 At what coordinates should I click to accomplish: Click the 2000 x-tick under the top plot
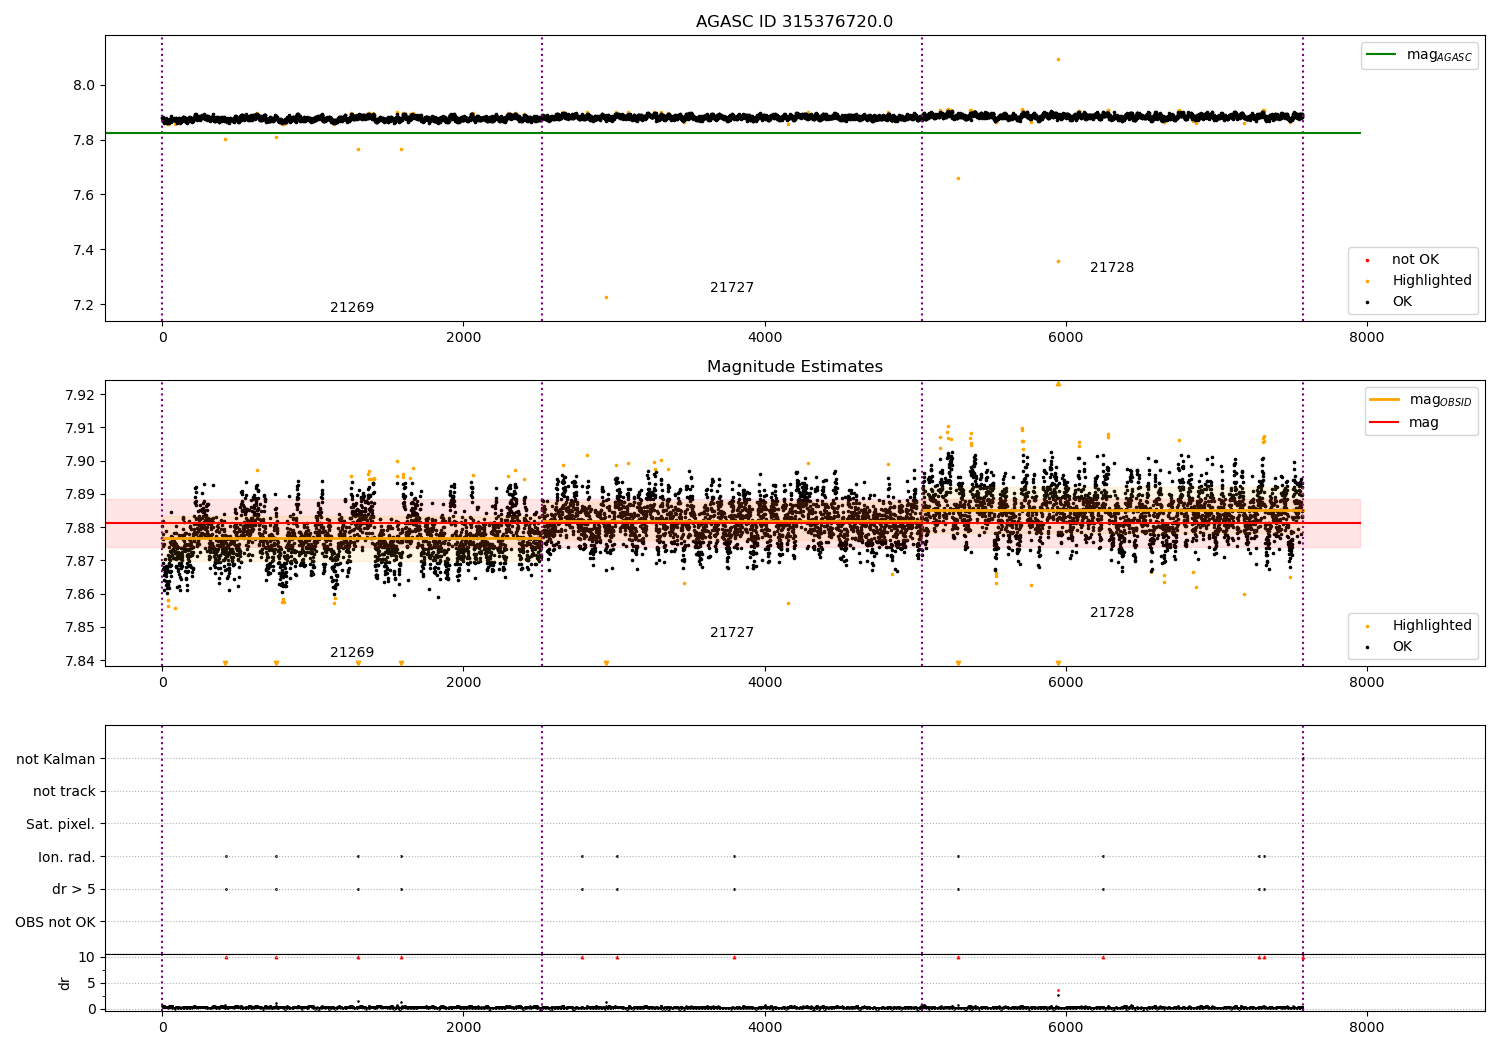tap(464, 338)
